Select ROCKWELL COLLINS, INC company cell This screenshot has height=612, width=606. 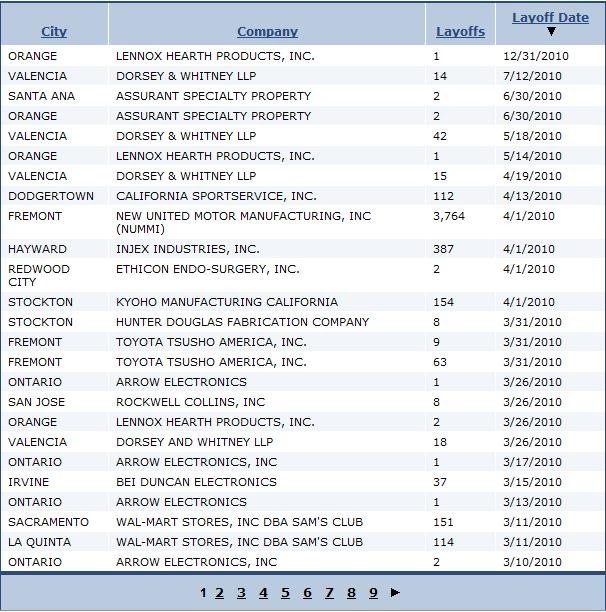[190, 402]
